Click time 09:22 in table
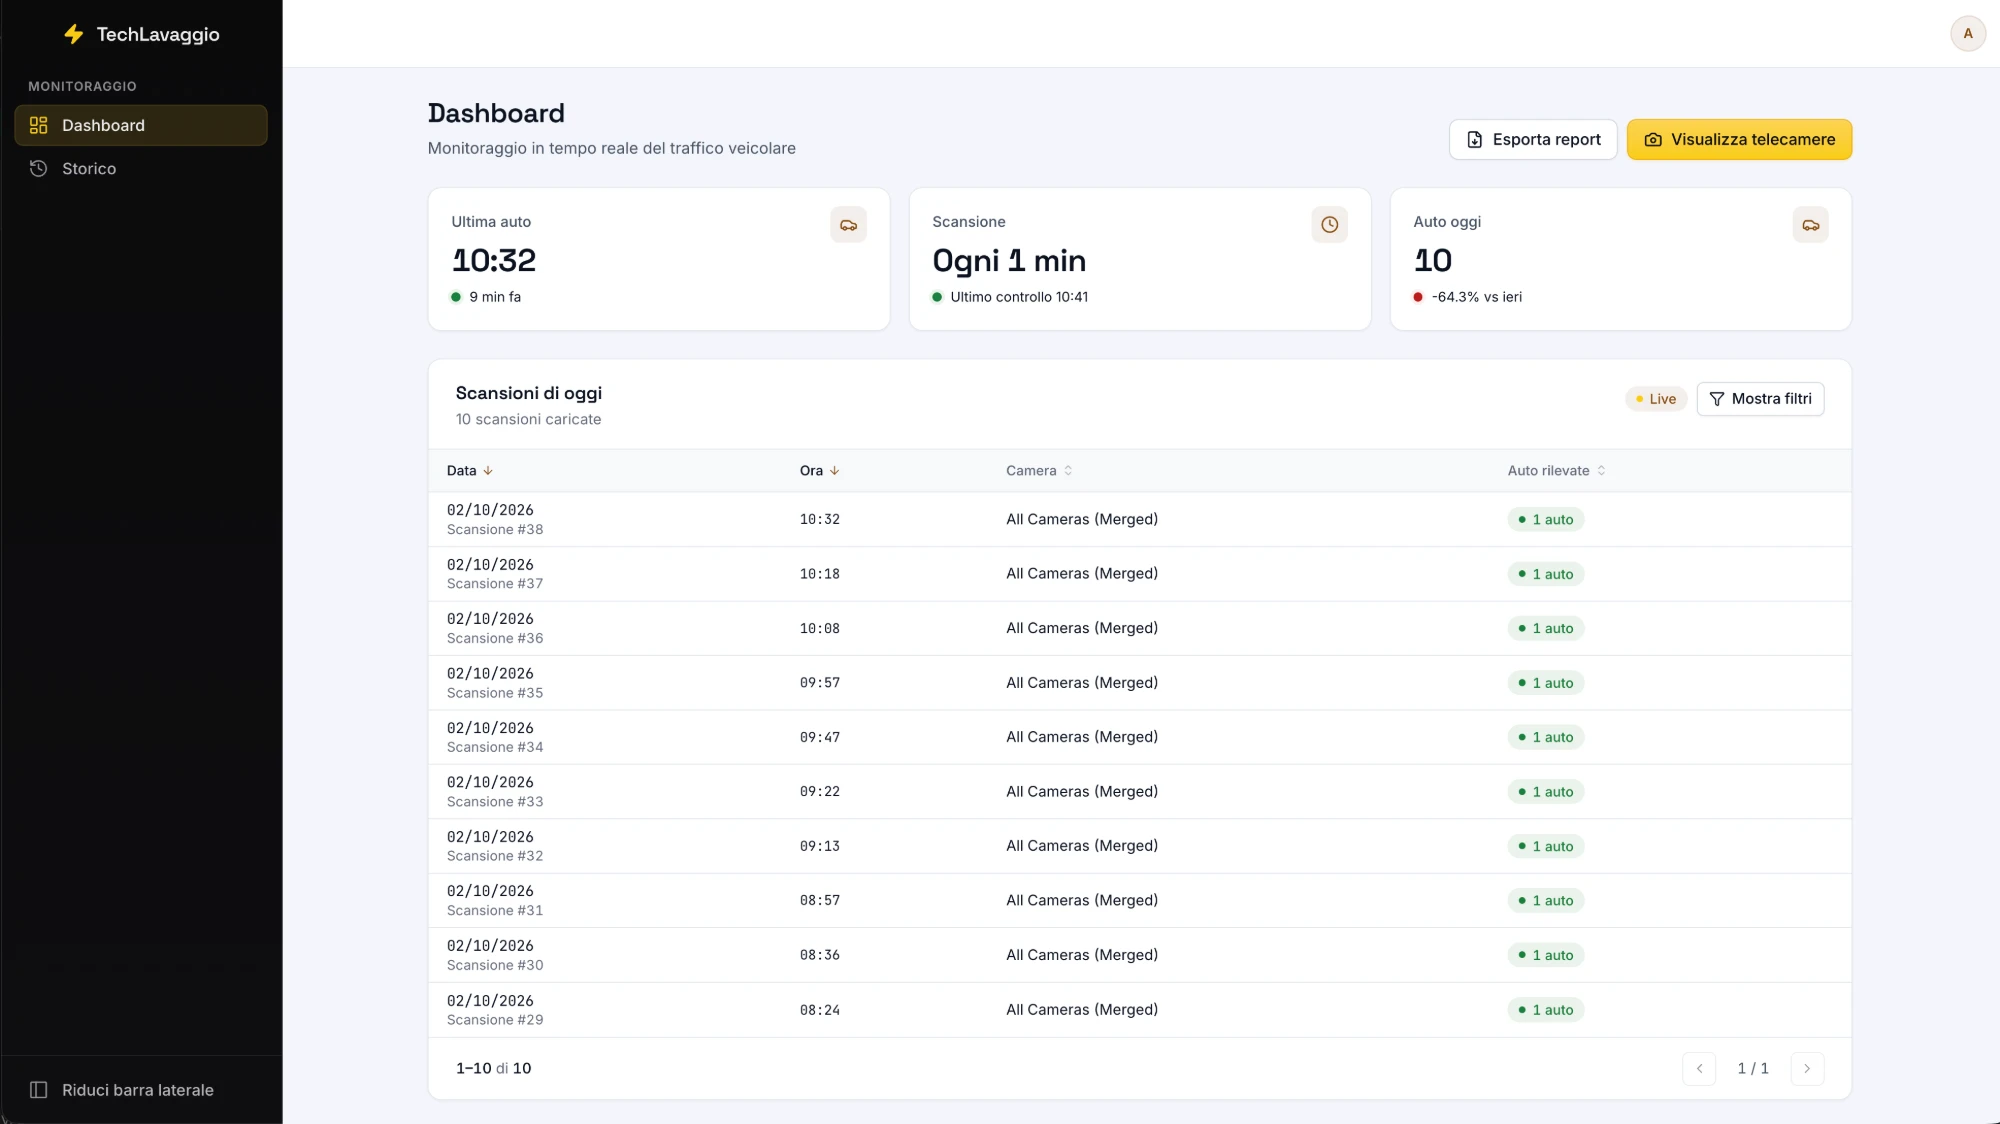2000x1124 pixels. tap(820, 792)
